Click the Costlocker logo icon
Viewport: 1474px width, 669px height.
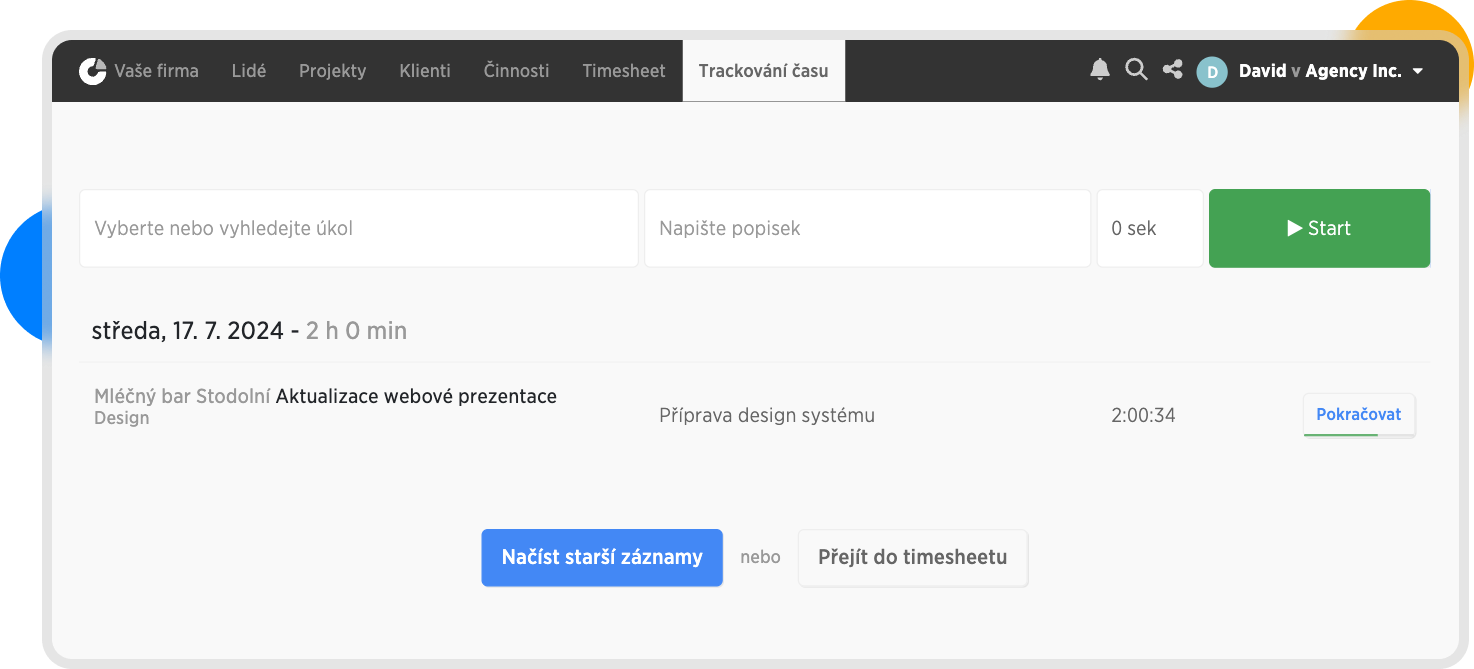click(93, 71)
